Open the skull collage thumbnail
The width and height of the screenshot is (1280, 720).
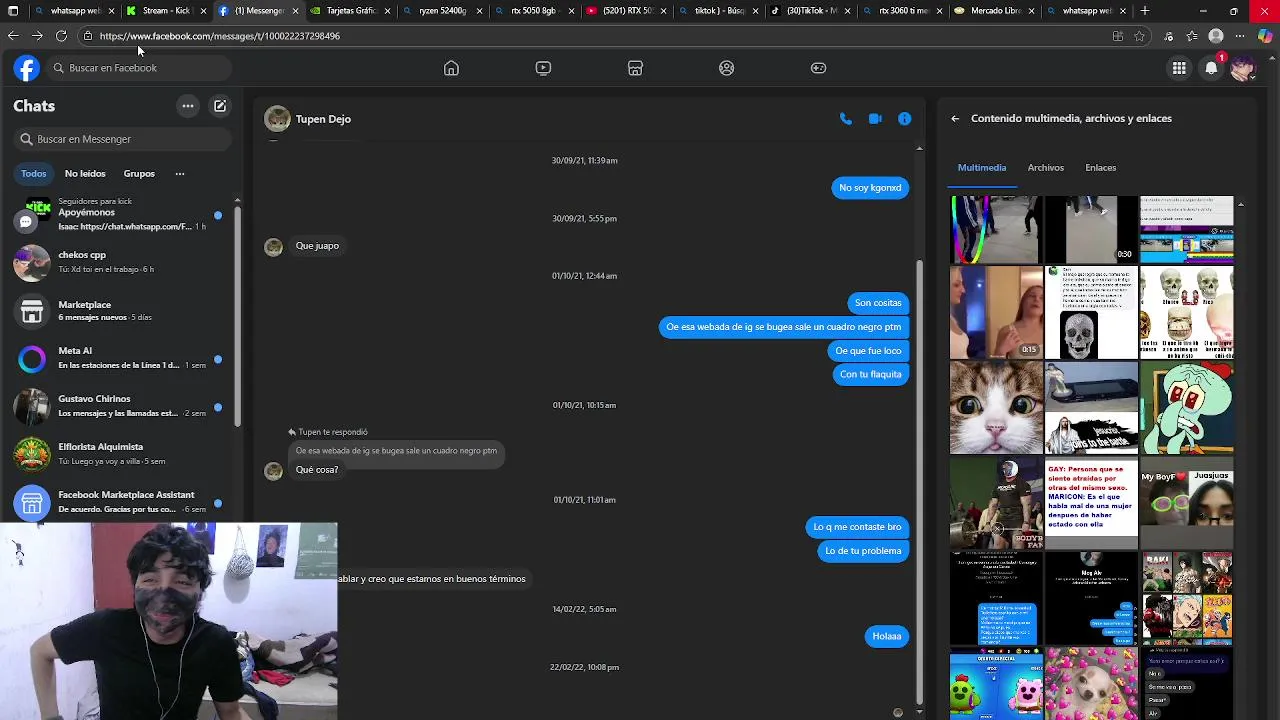(1187, 312)
